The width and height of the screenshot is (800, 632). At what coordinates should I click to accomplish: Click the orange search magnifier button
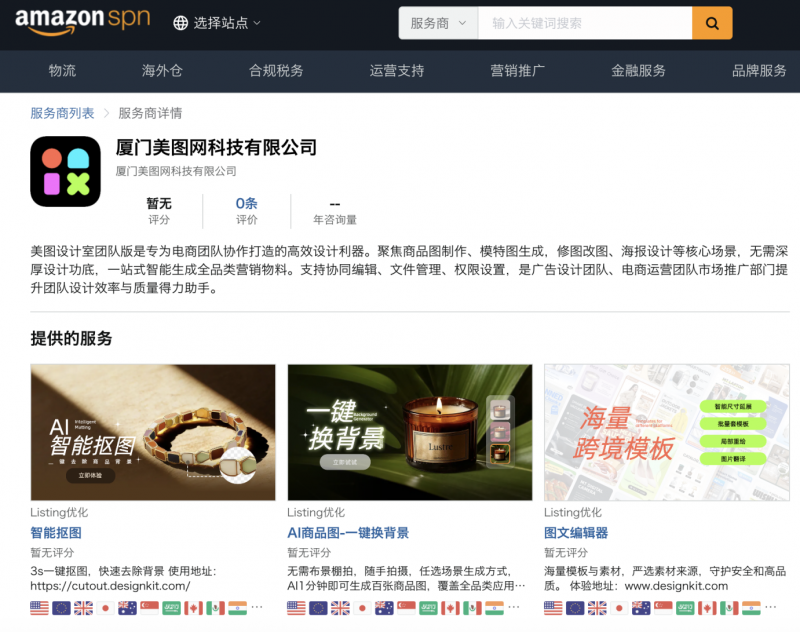(712, 23)
